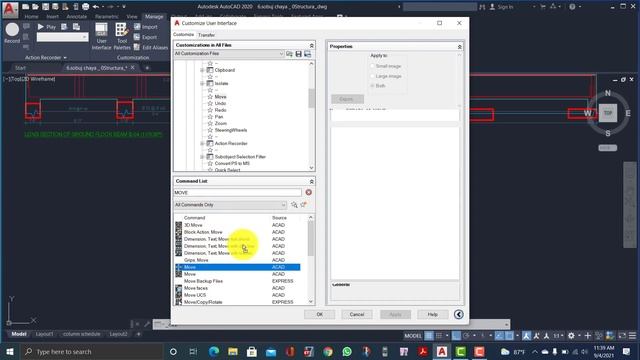The width and height of the screenshot is (640, 360).
Task: Click the Windows search box
Action: [92, 351]
